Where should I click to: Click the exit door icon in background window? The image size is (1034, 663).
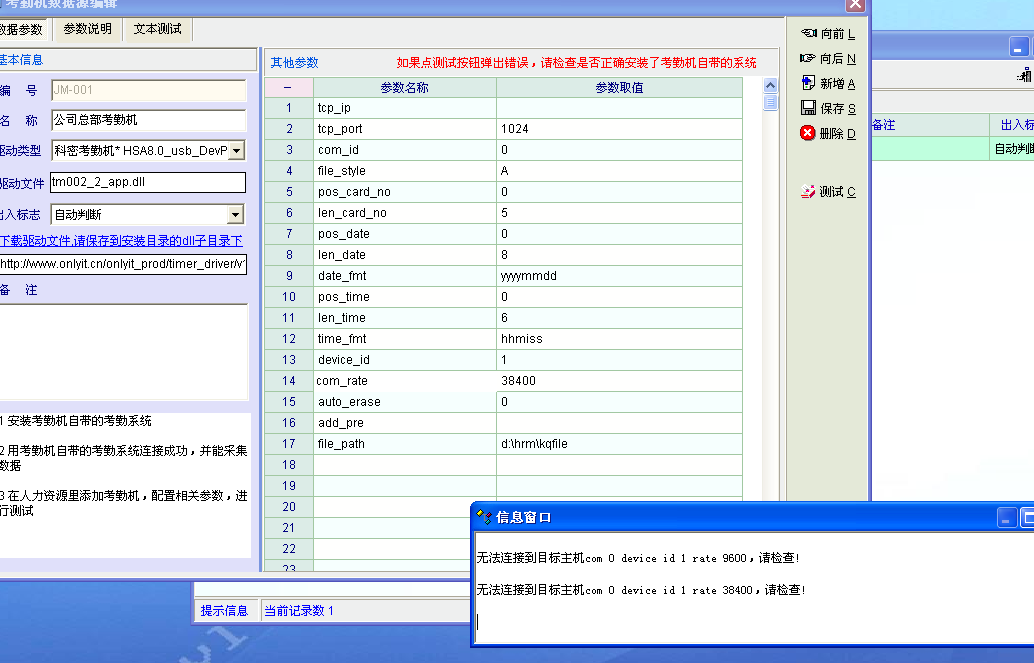point(1025,75)
